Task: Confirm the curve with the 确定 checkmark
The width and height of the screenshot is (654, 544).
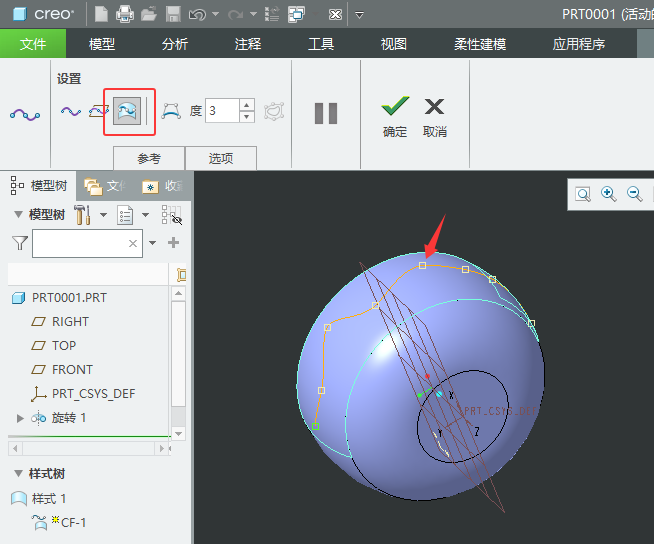Action: pos(395,116)
